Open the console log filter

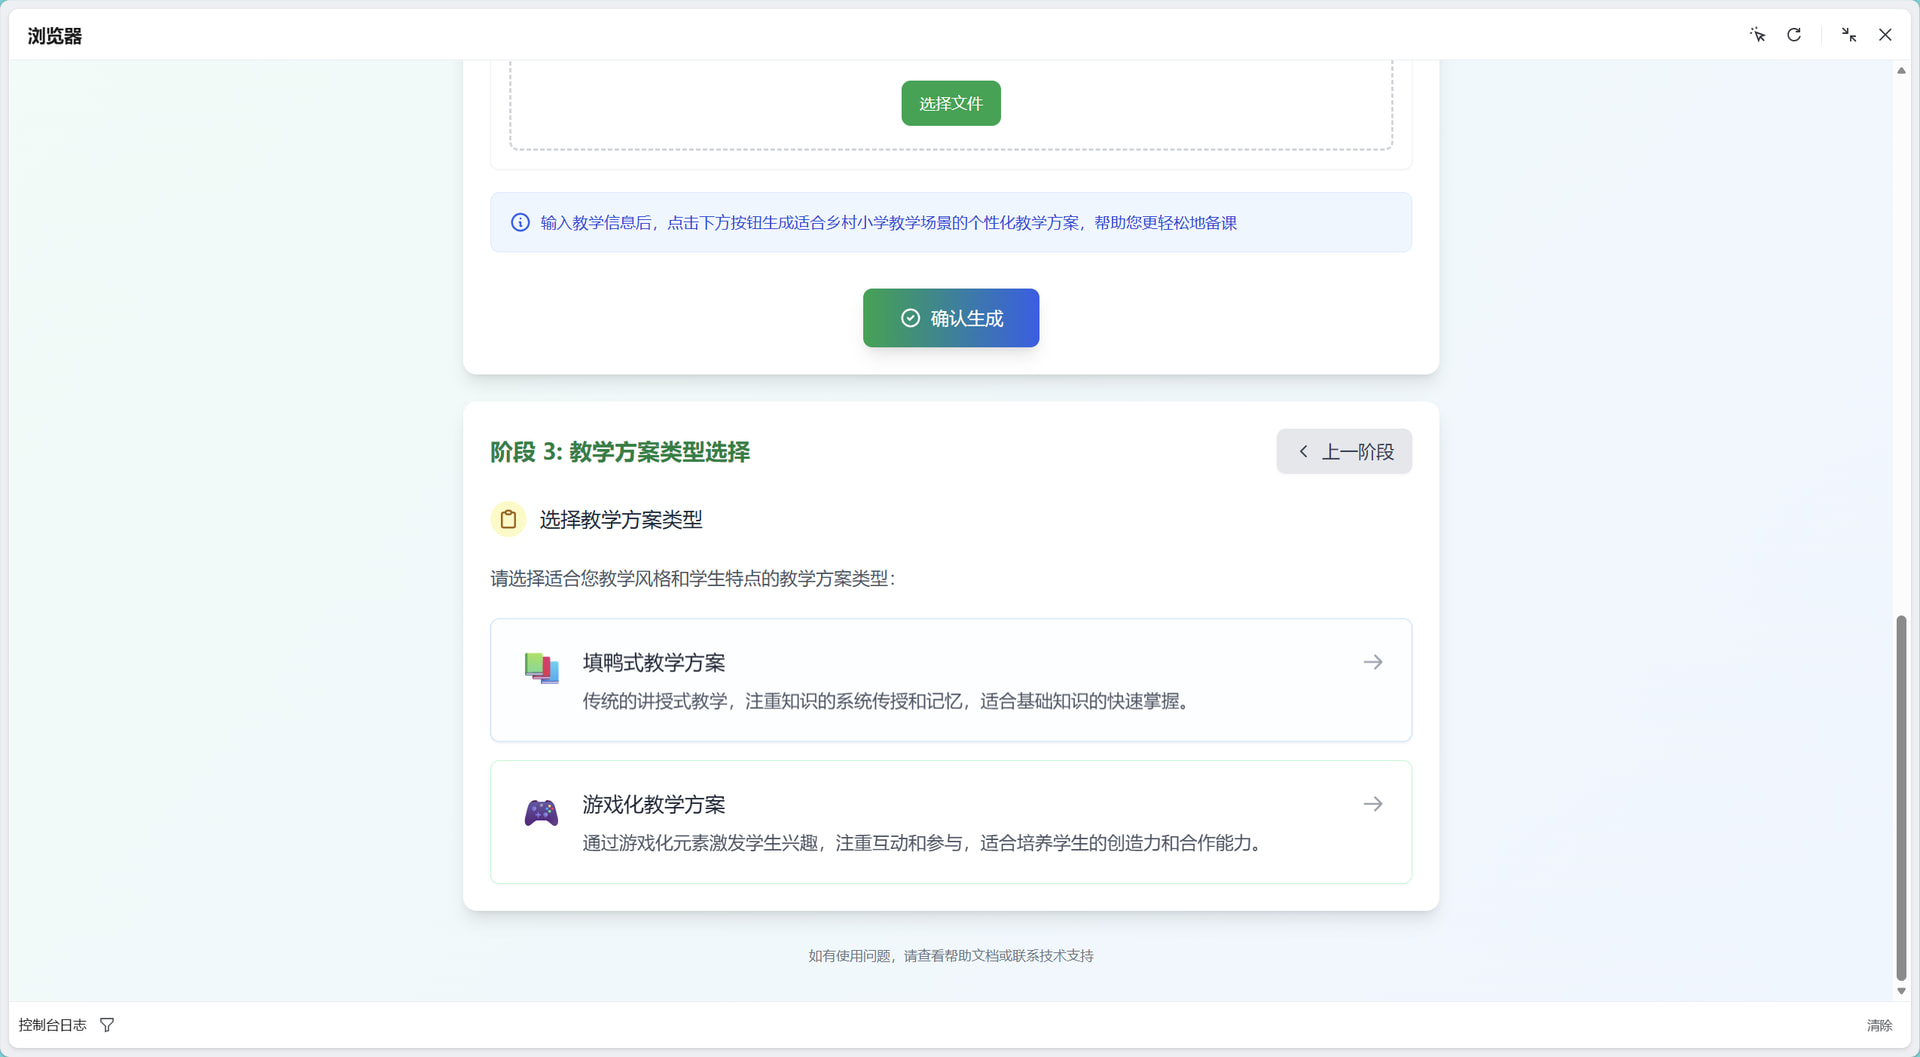[107, 1025]
